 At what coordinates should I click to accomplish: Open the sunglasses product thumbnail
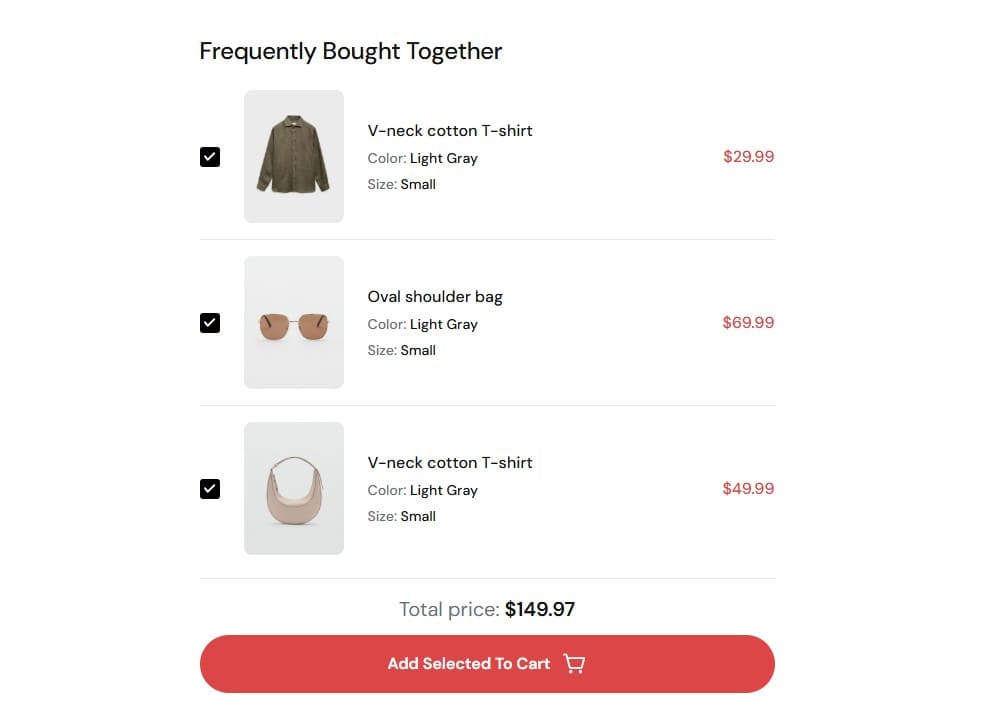tap(294, 322)
